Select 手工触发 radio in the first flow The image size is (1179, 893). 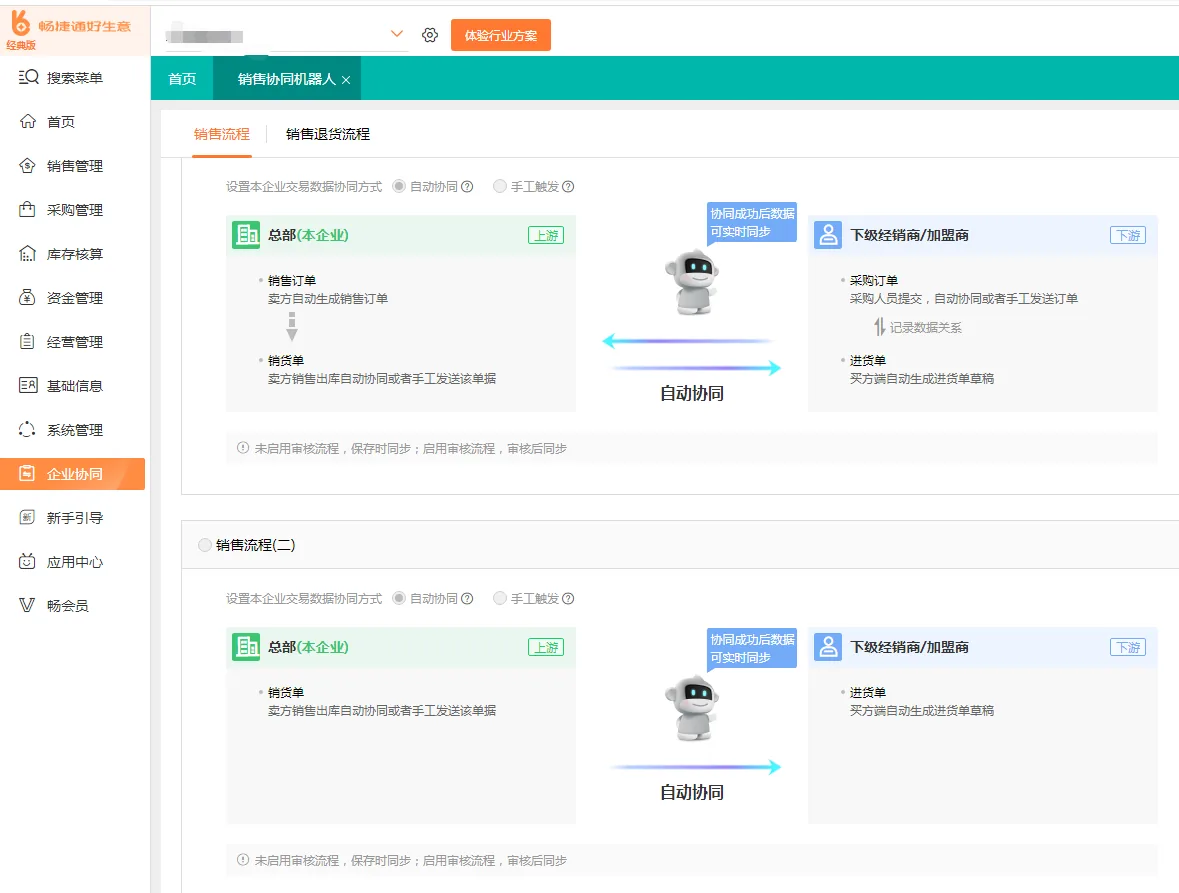[500, 186]
